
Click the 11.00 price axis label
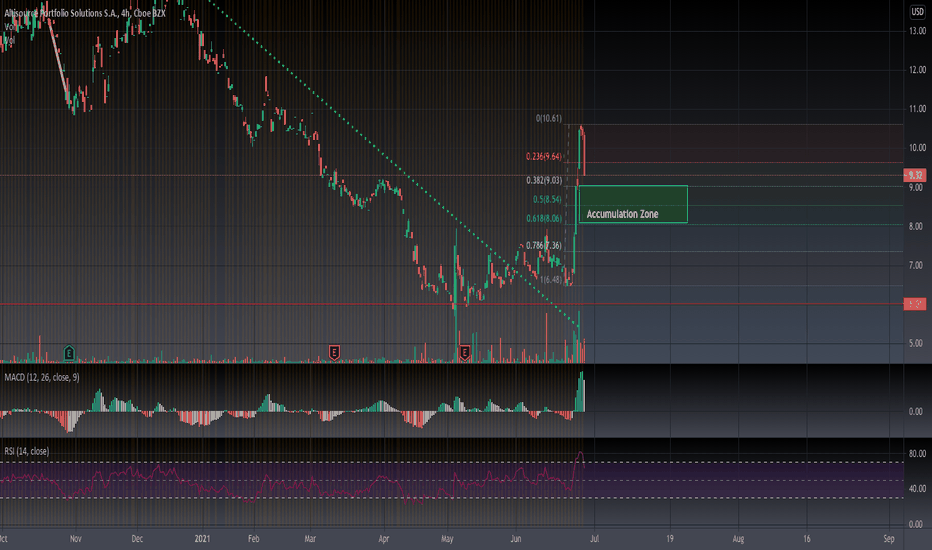pos(917,109)
